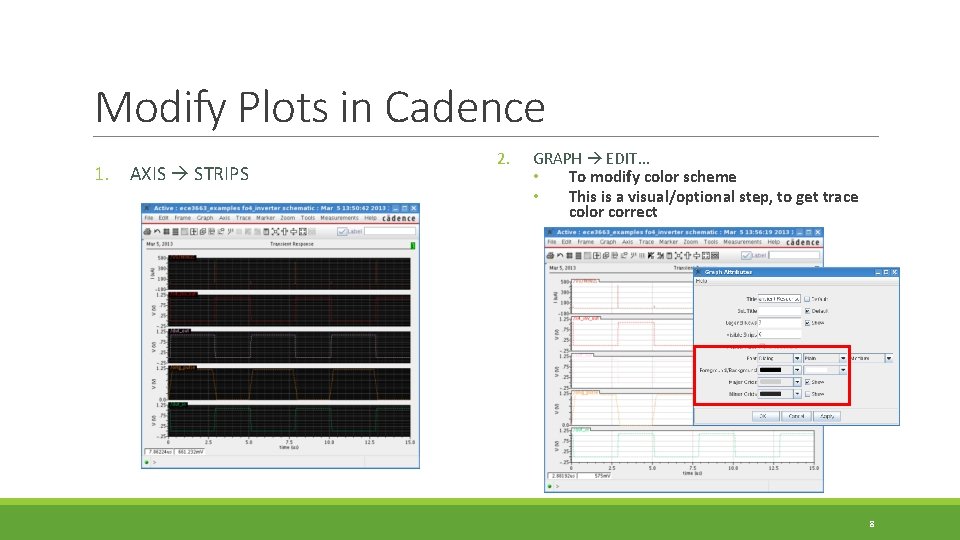This screenshot has height=540, width=960.
Task: Click the black foreground color swatch
Action: point(770,370)
